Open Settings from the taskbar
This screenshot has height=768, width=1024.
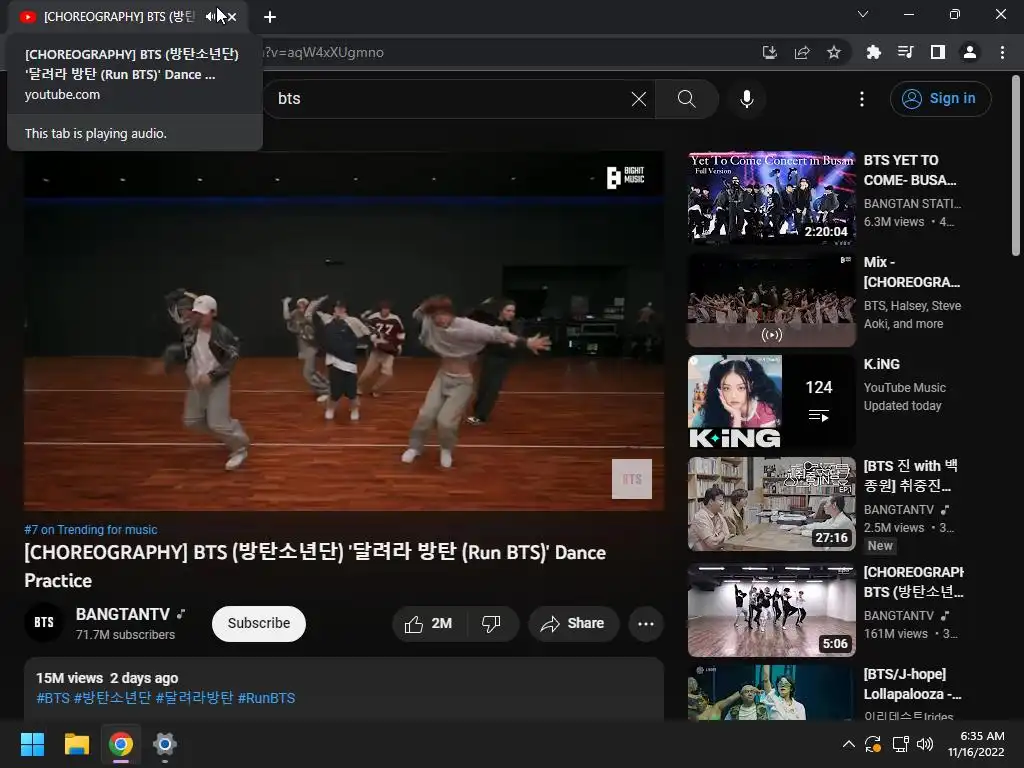[165, 744]
